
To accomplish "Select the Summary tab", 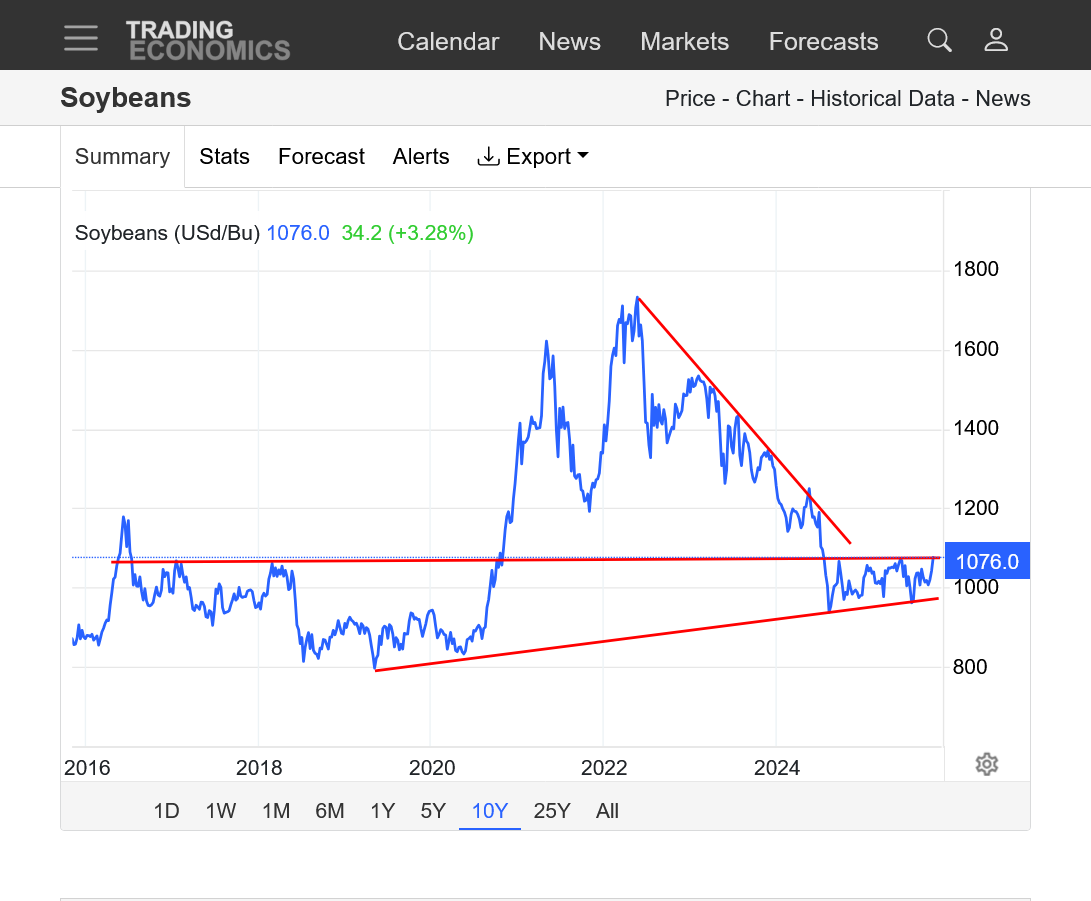I will coord(123,157).
